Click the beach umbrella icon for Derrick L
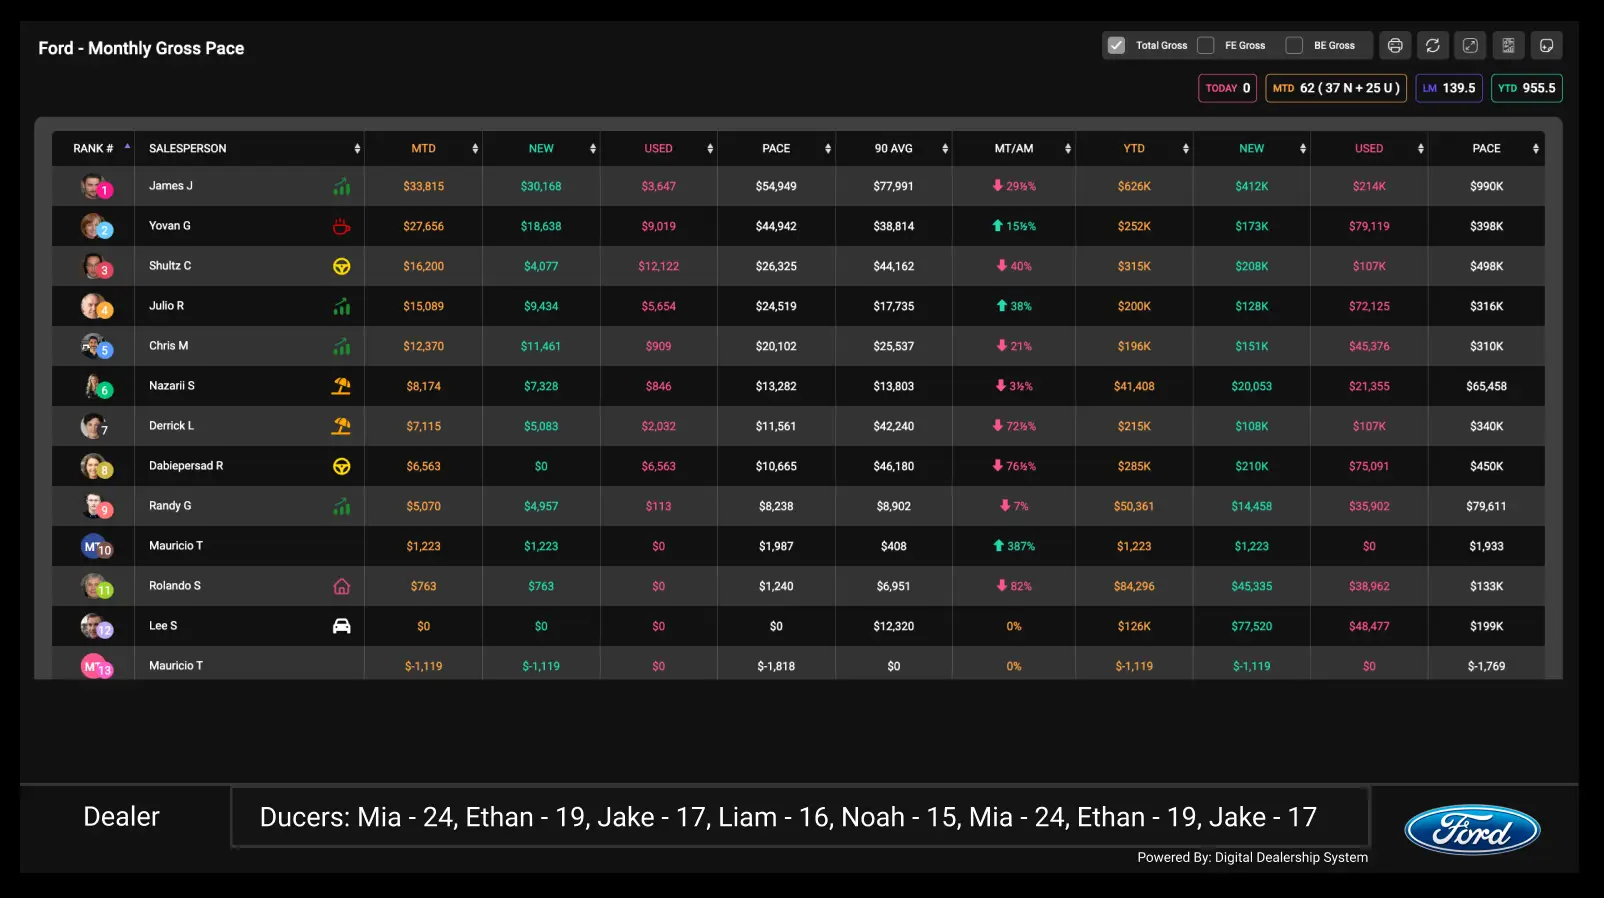Viewport: 1604px width, 898px height. (x=342, y=426)
